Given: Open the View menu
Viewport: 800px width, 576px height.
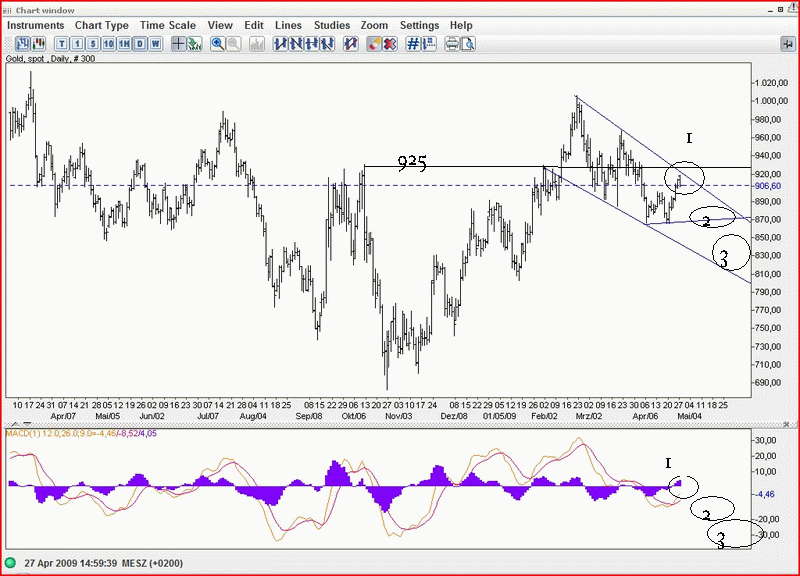Looking at the screenshot, I should 220,25.
